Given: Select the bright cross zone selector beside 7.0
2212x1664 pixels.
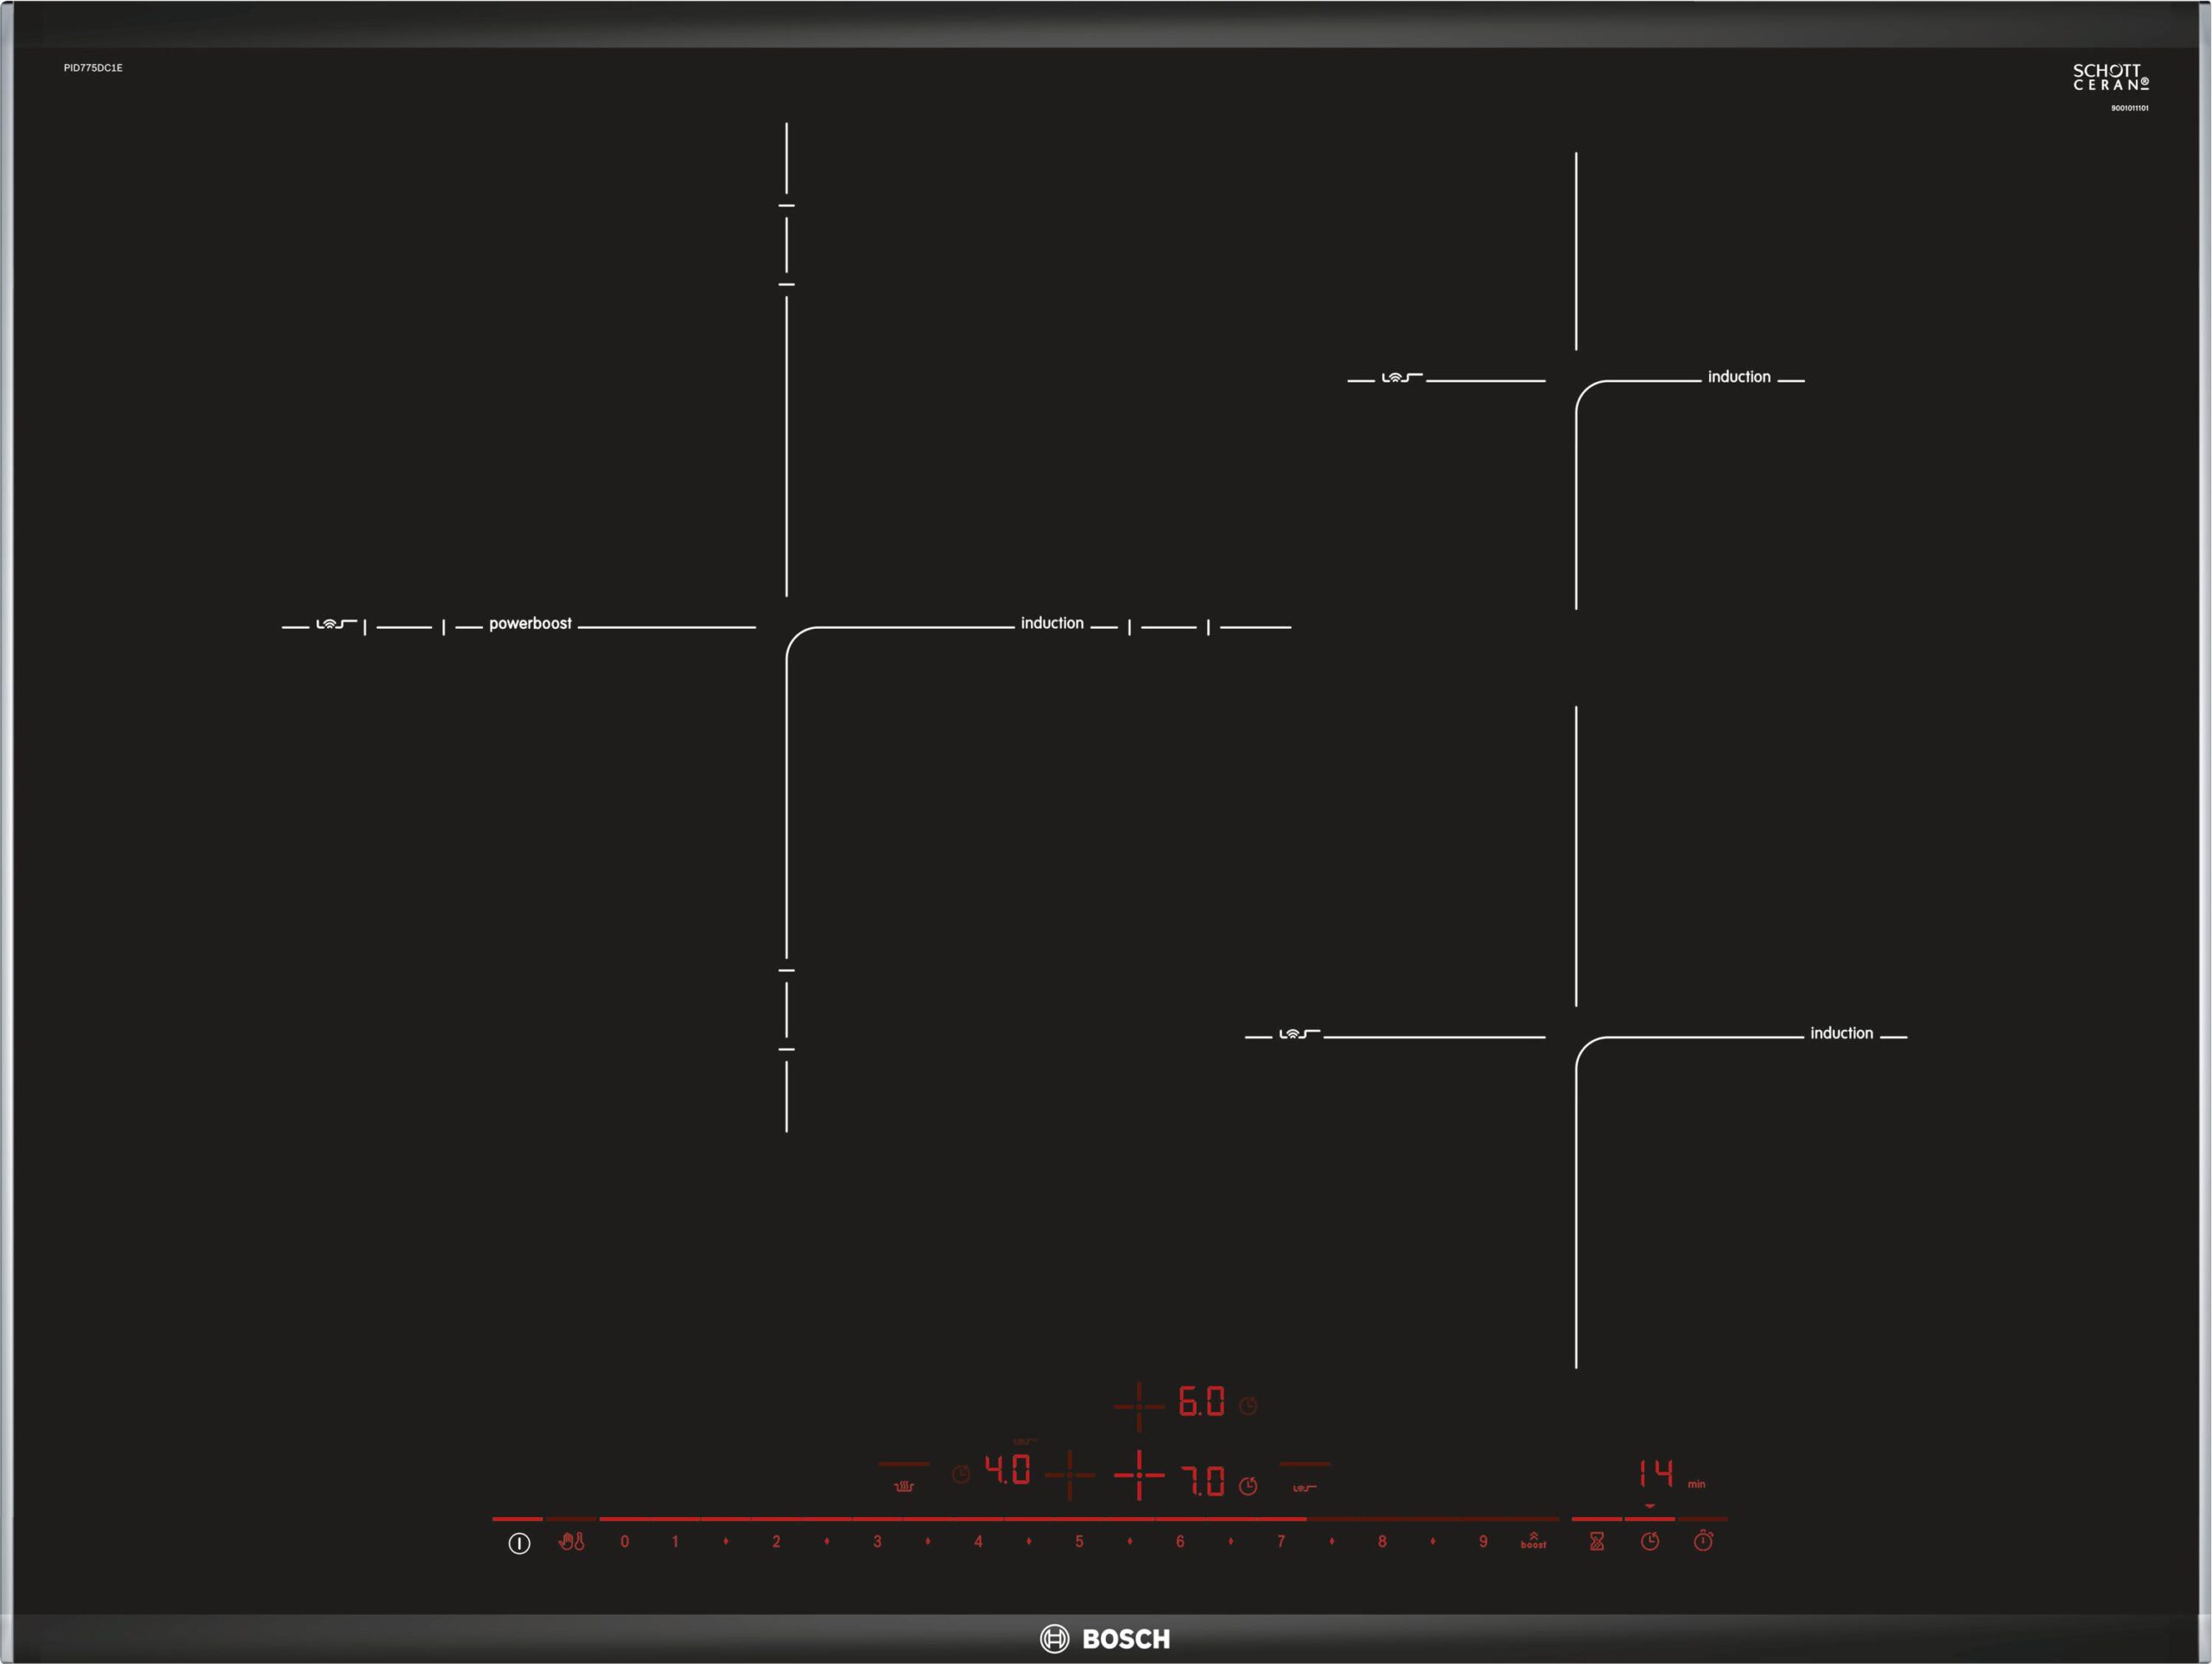Looking at the screenshot, I should pyautogui.click(x=1139, y=1475).
